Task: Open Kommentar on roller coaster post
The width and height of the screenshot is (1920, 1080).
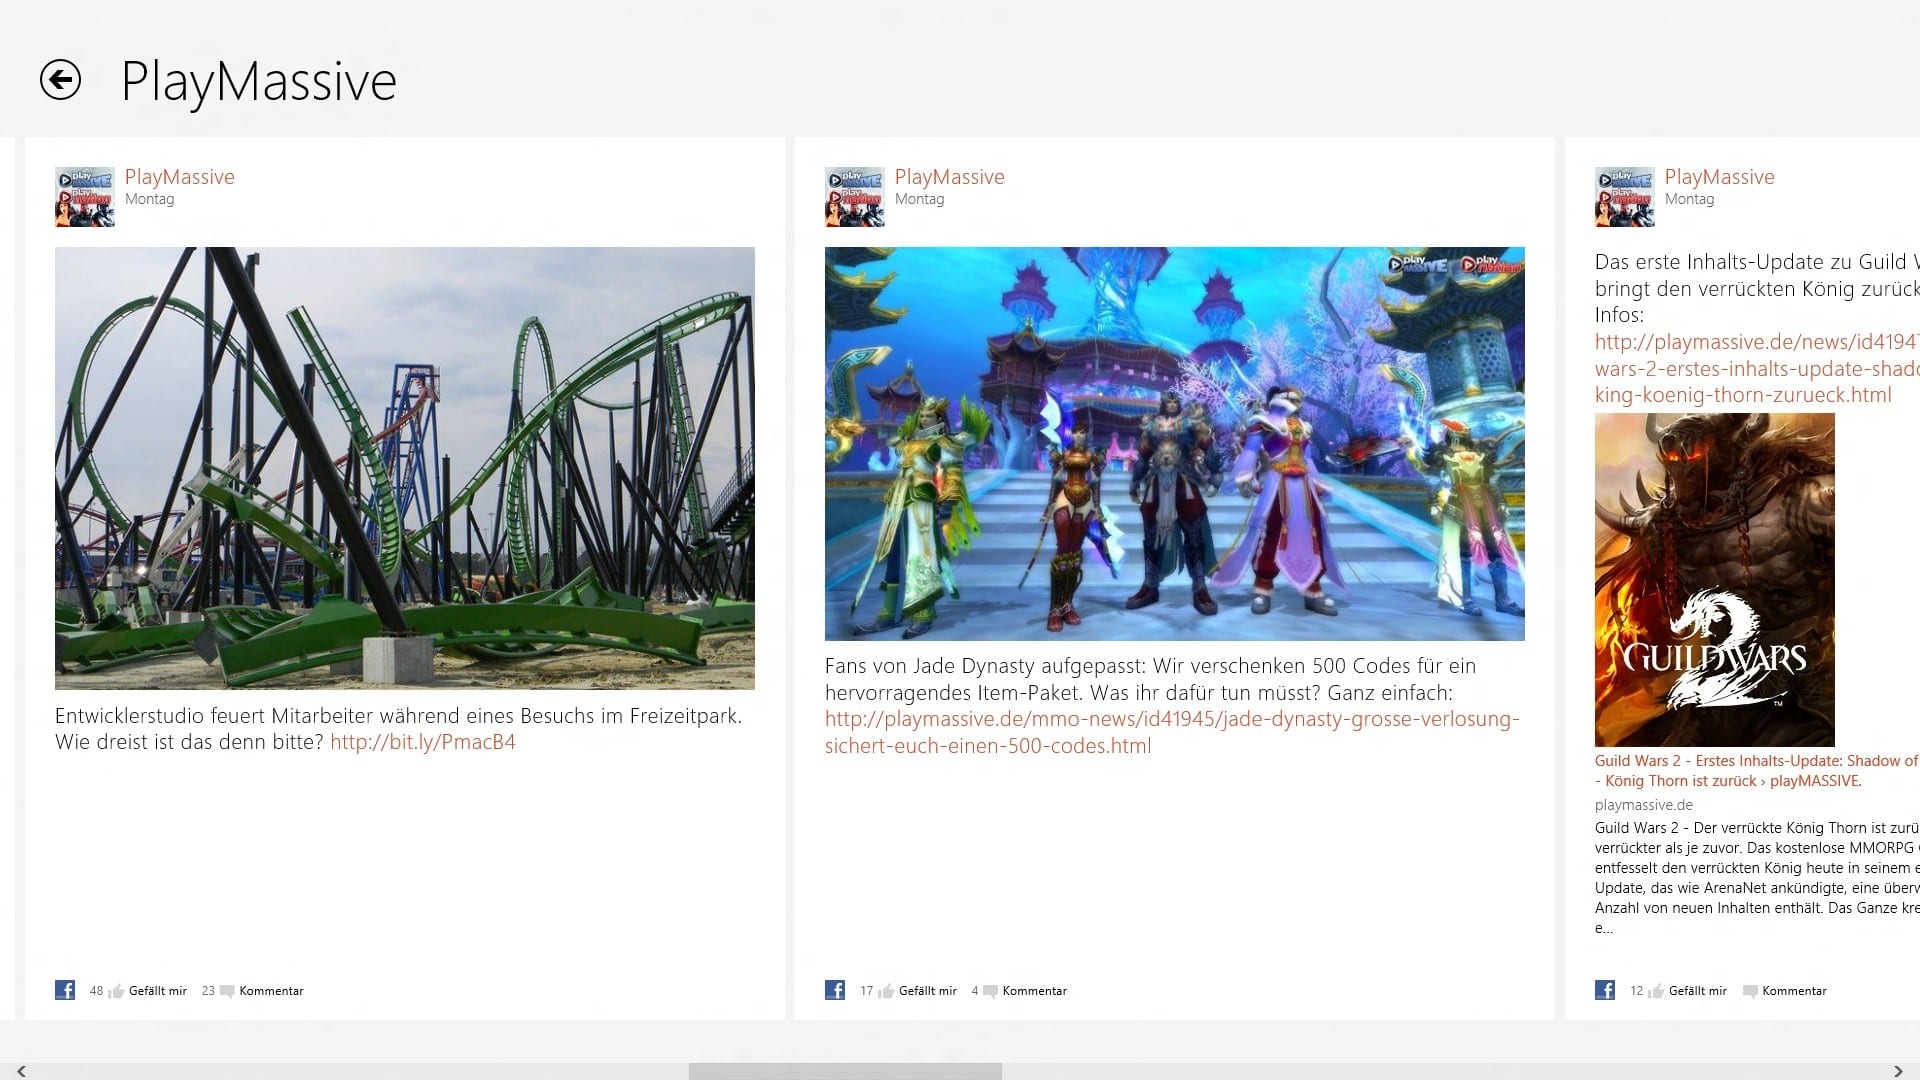Action: click(270, 991)
